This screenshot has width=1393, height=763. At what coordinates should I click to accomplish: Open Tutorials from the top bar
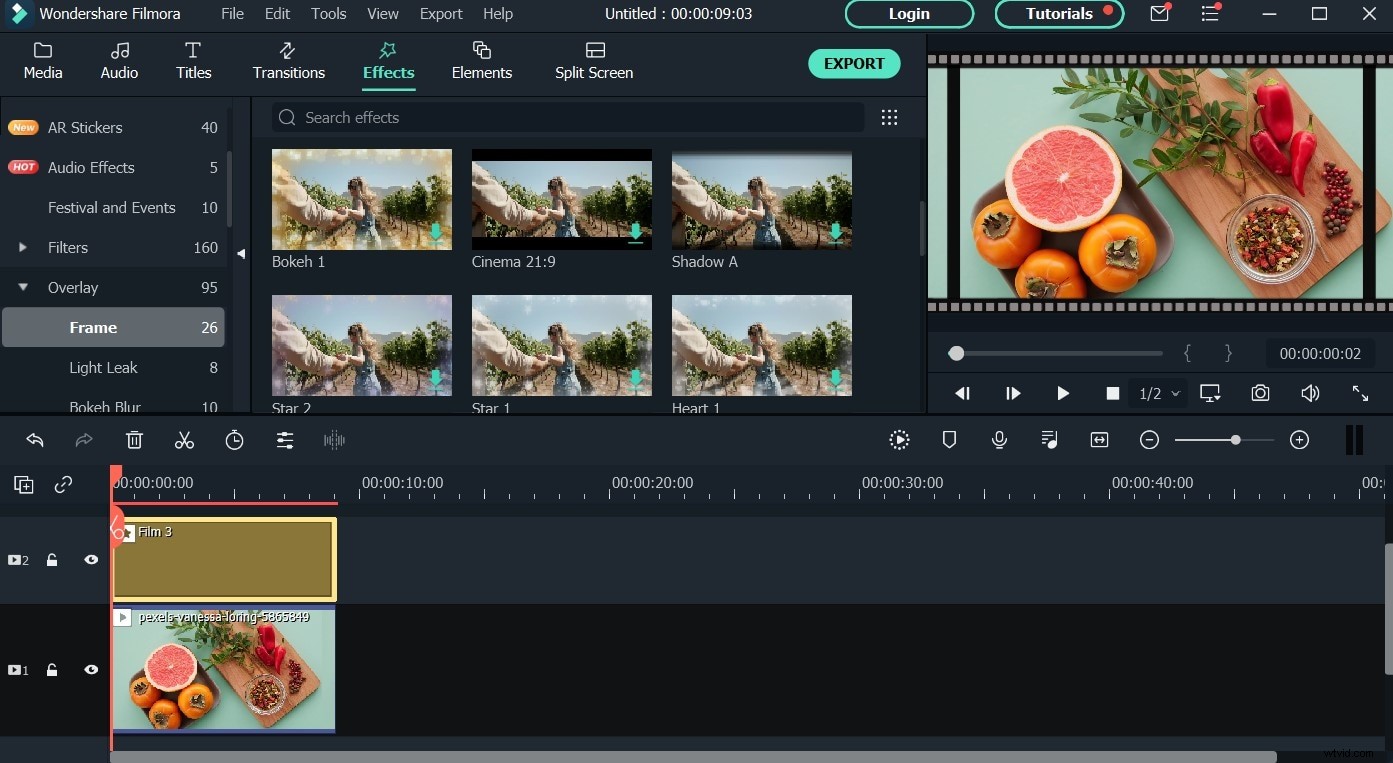(x=1058, y=13)
